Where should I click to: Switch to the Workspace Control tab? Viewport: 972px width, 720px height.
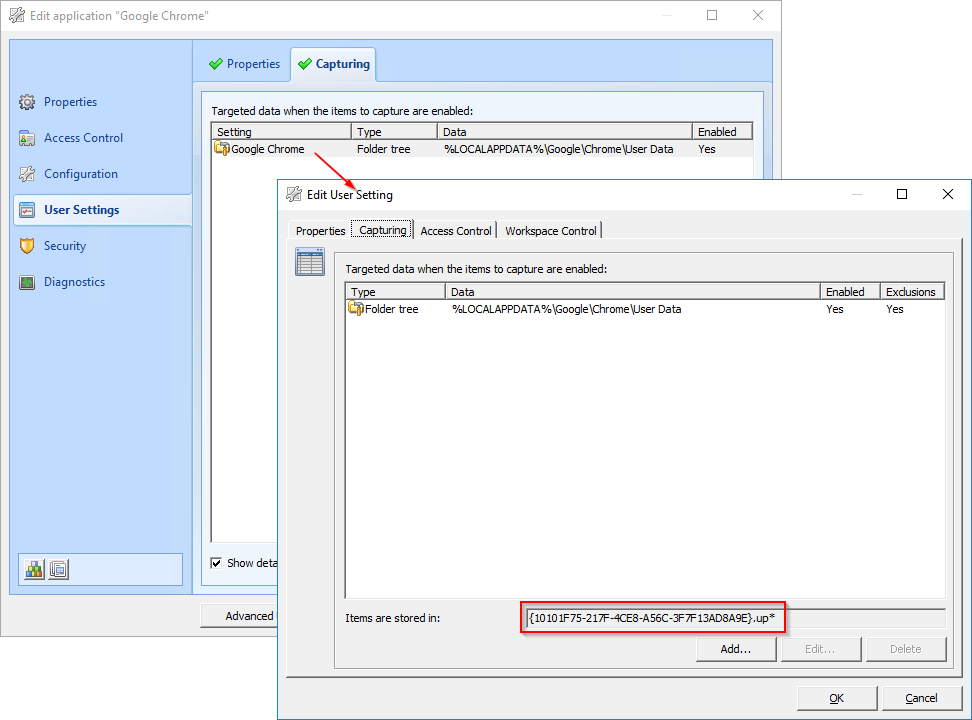click(x=550, y=230)
